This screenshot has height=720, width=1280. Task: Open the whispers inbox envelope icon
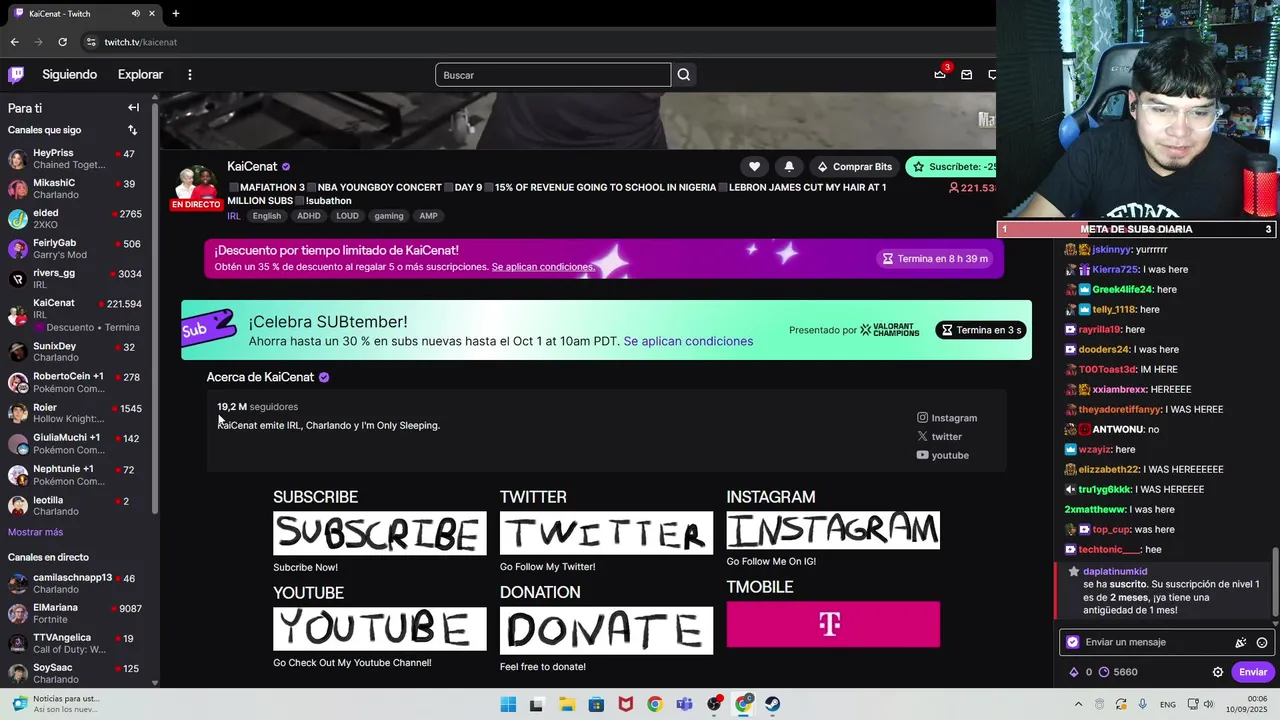click(x=966, y=74)
